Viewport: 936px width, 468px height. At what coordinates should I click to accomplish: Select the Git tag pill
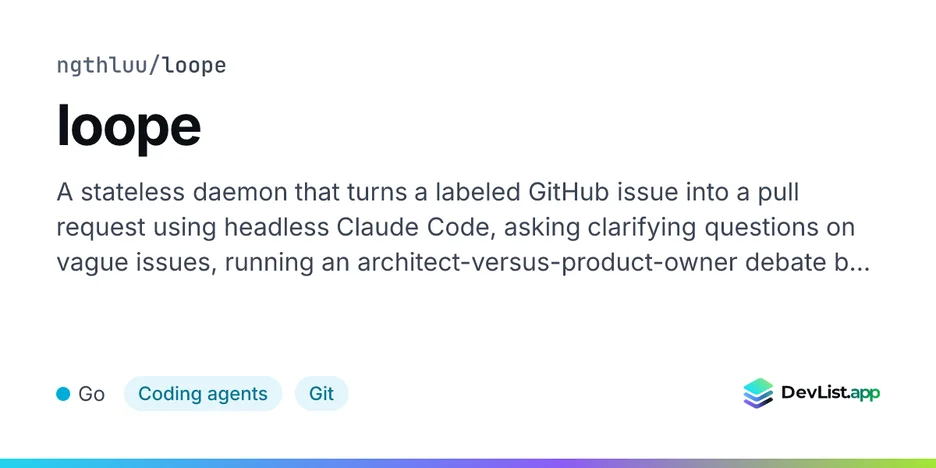(x=321, y=394)
